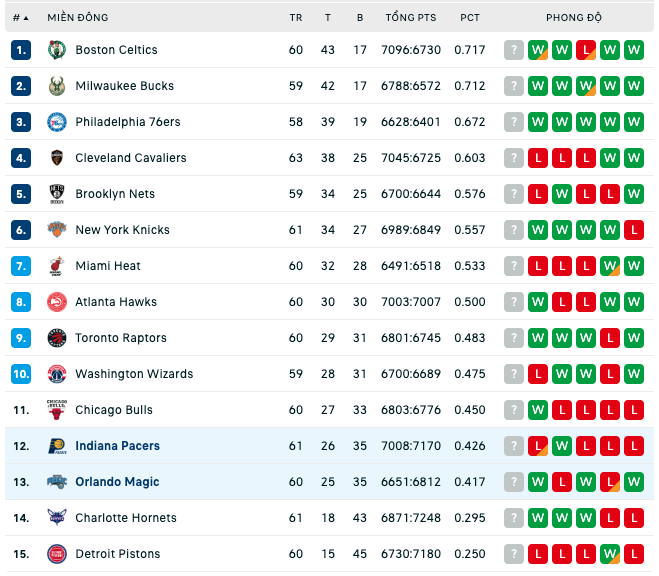This screenshot has width=659, height=576.
Task: Click Boston Celtics' red L form badge
Action: point(586,50)
